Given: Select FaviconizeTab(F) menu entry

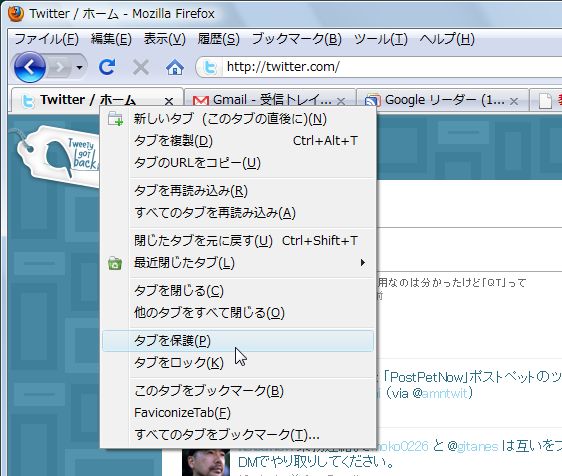Looking at the screenshot, I should tap(238, 413).
